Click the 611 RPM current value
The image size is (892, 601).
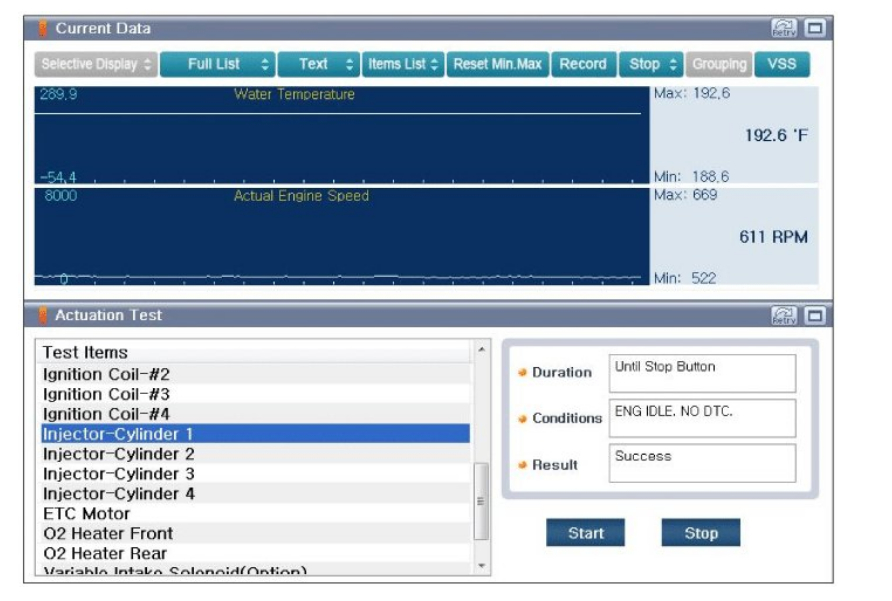773,237
